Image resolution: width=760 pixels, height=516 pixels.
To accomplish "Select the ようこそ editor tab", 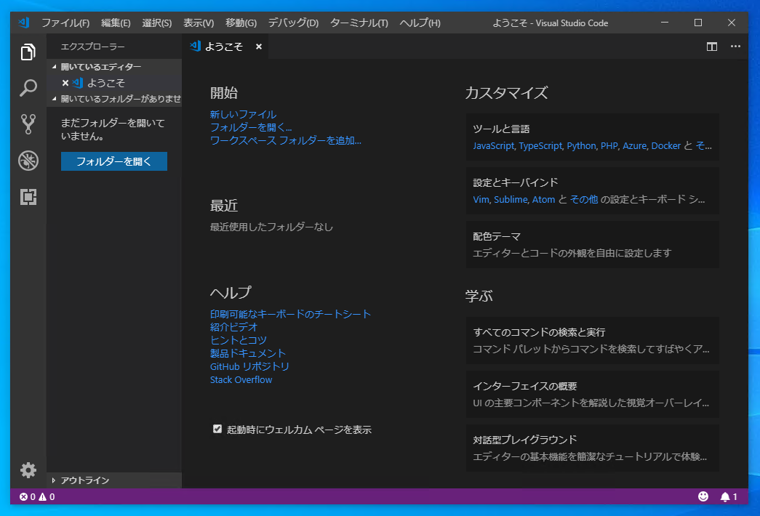I will (x=224, y=47).
